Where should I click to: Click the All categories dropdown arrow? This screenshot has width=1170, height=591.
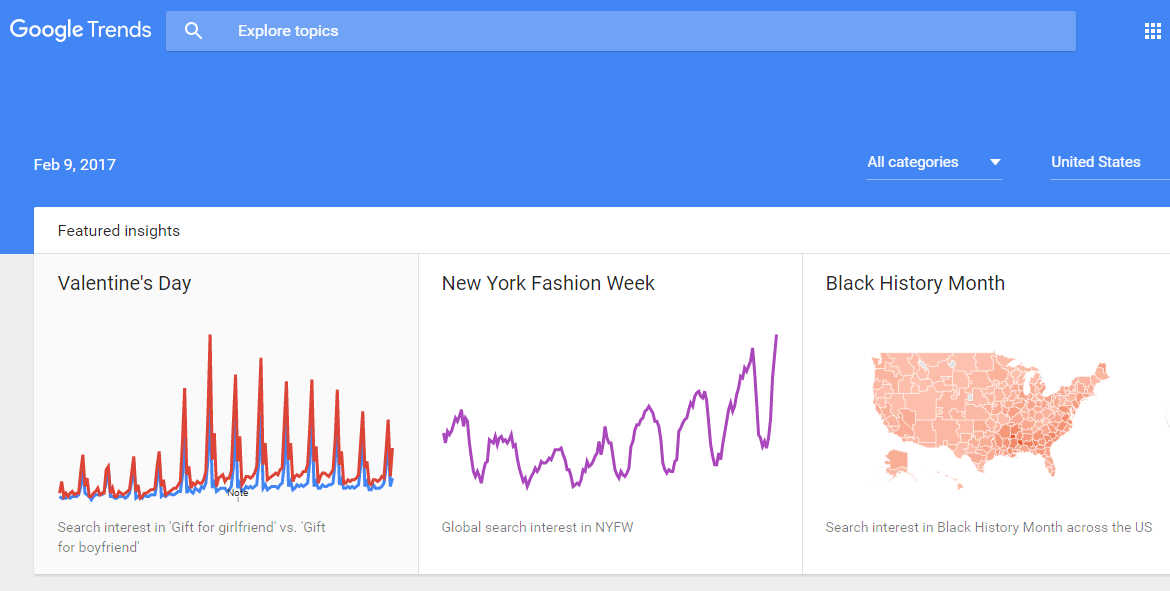pyautogui.click(x=995, y=162)
